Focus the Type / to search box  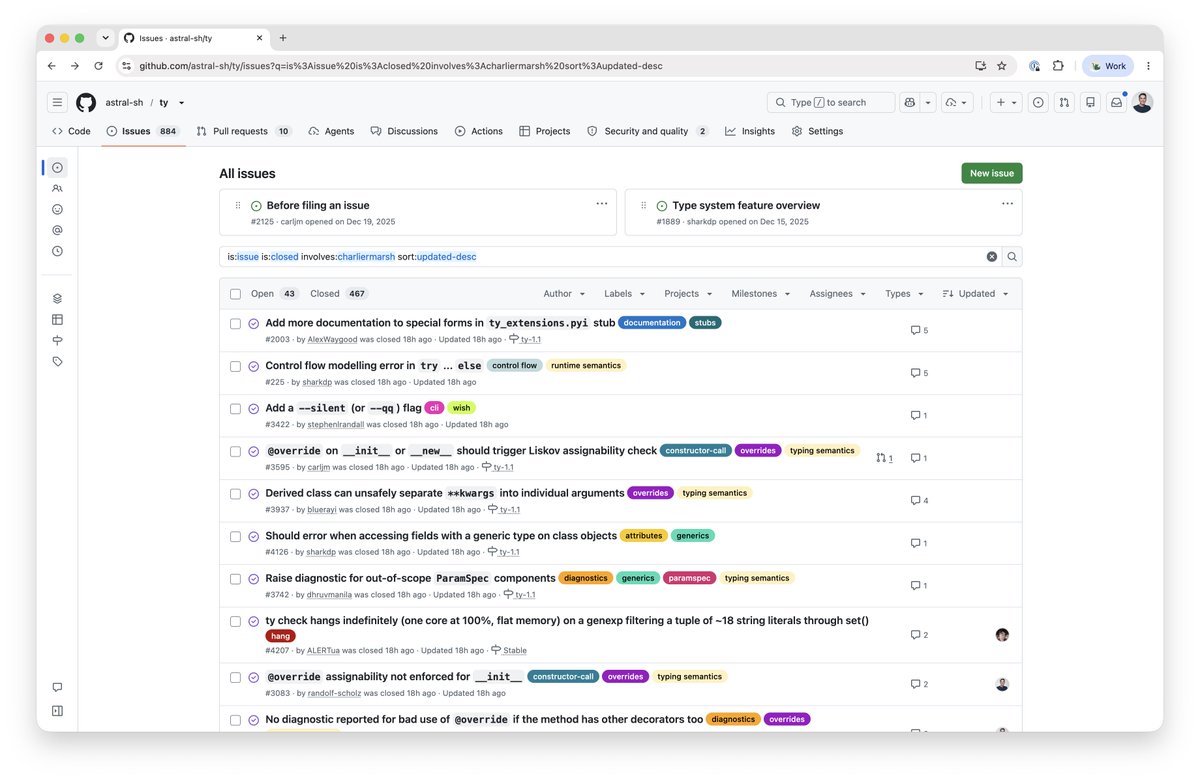point(831,102)
